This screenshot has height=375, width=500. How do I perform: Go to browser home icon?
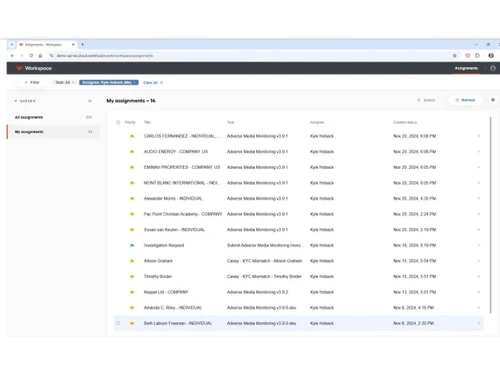[x=40, y=56]
